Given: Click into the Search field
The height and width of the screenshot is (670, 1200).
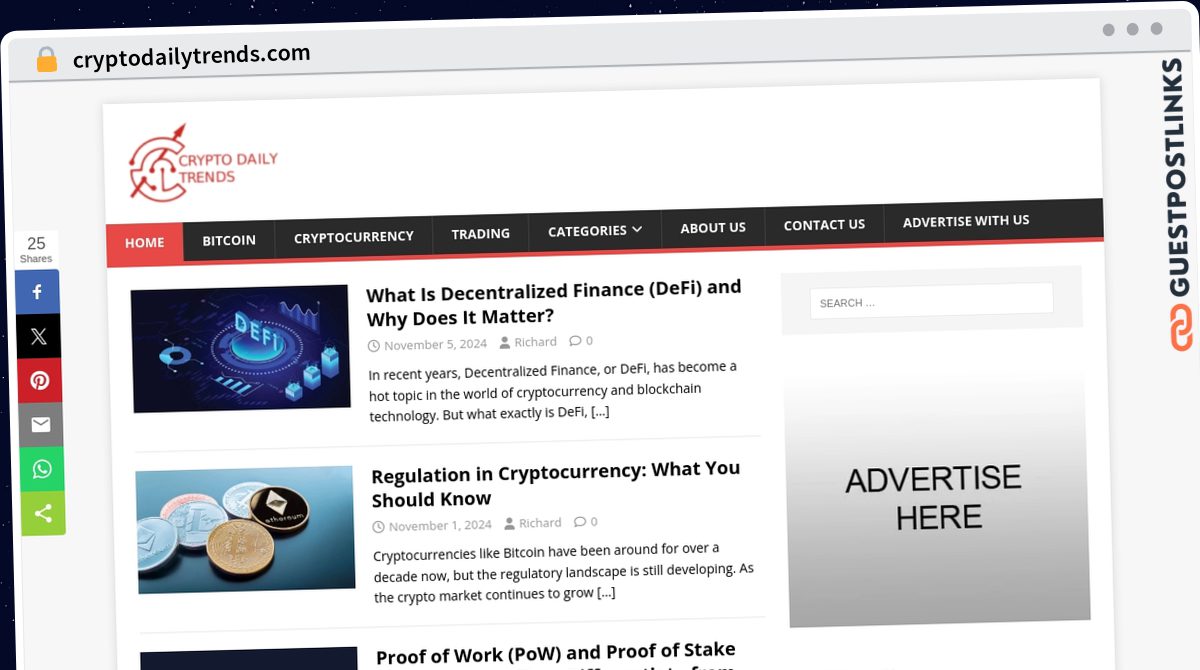Looking at the screenshot, I should pos(931,301).
